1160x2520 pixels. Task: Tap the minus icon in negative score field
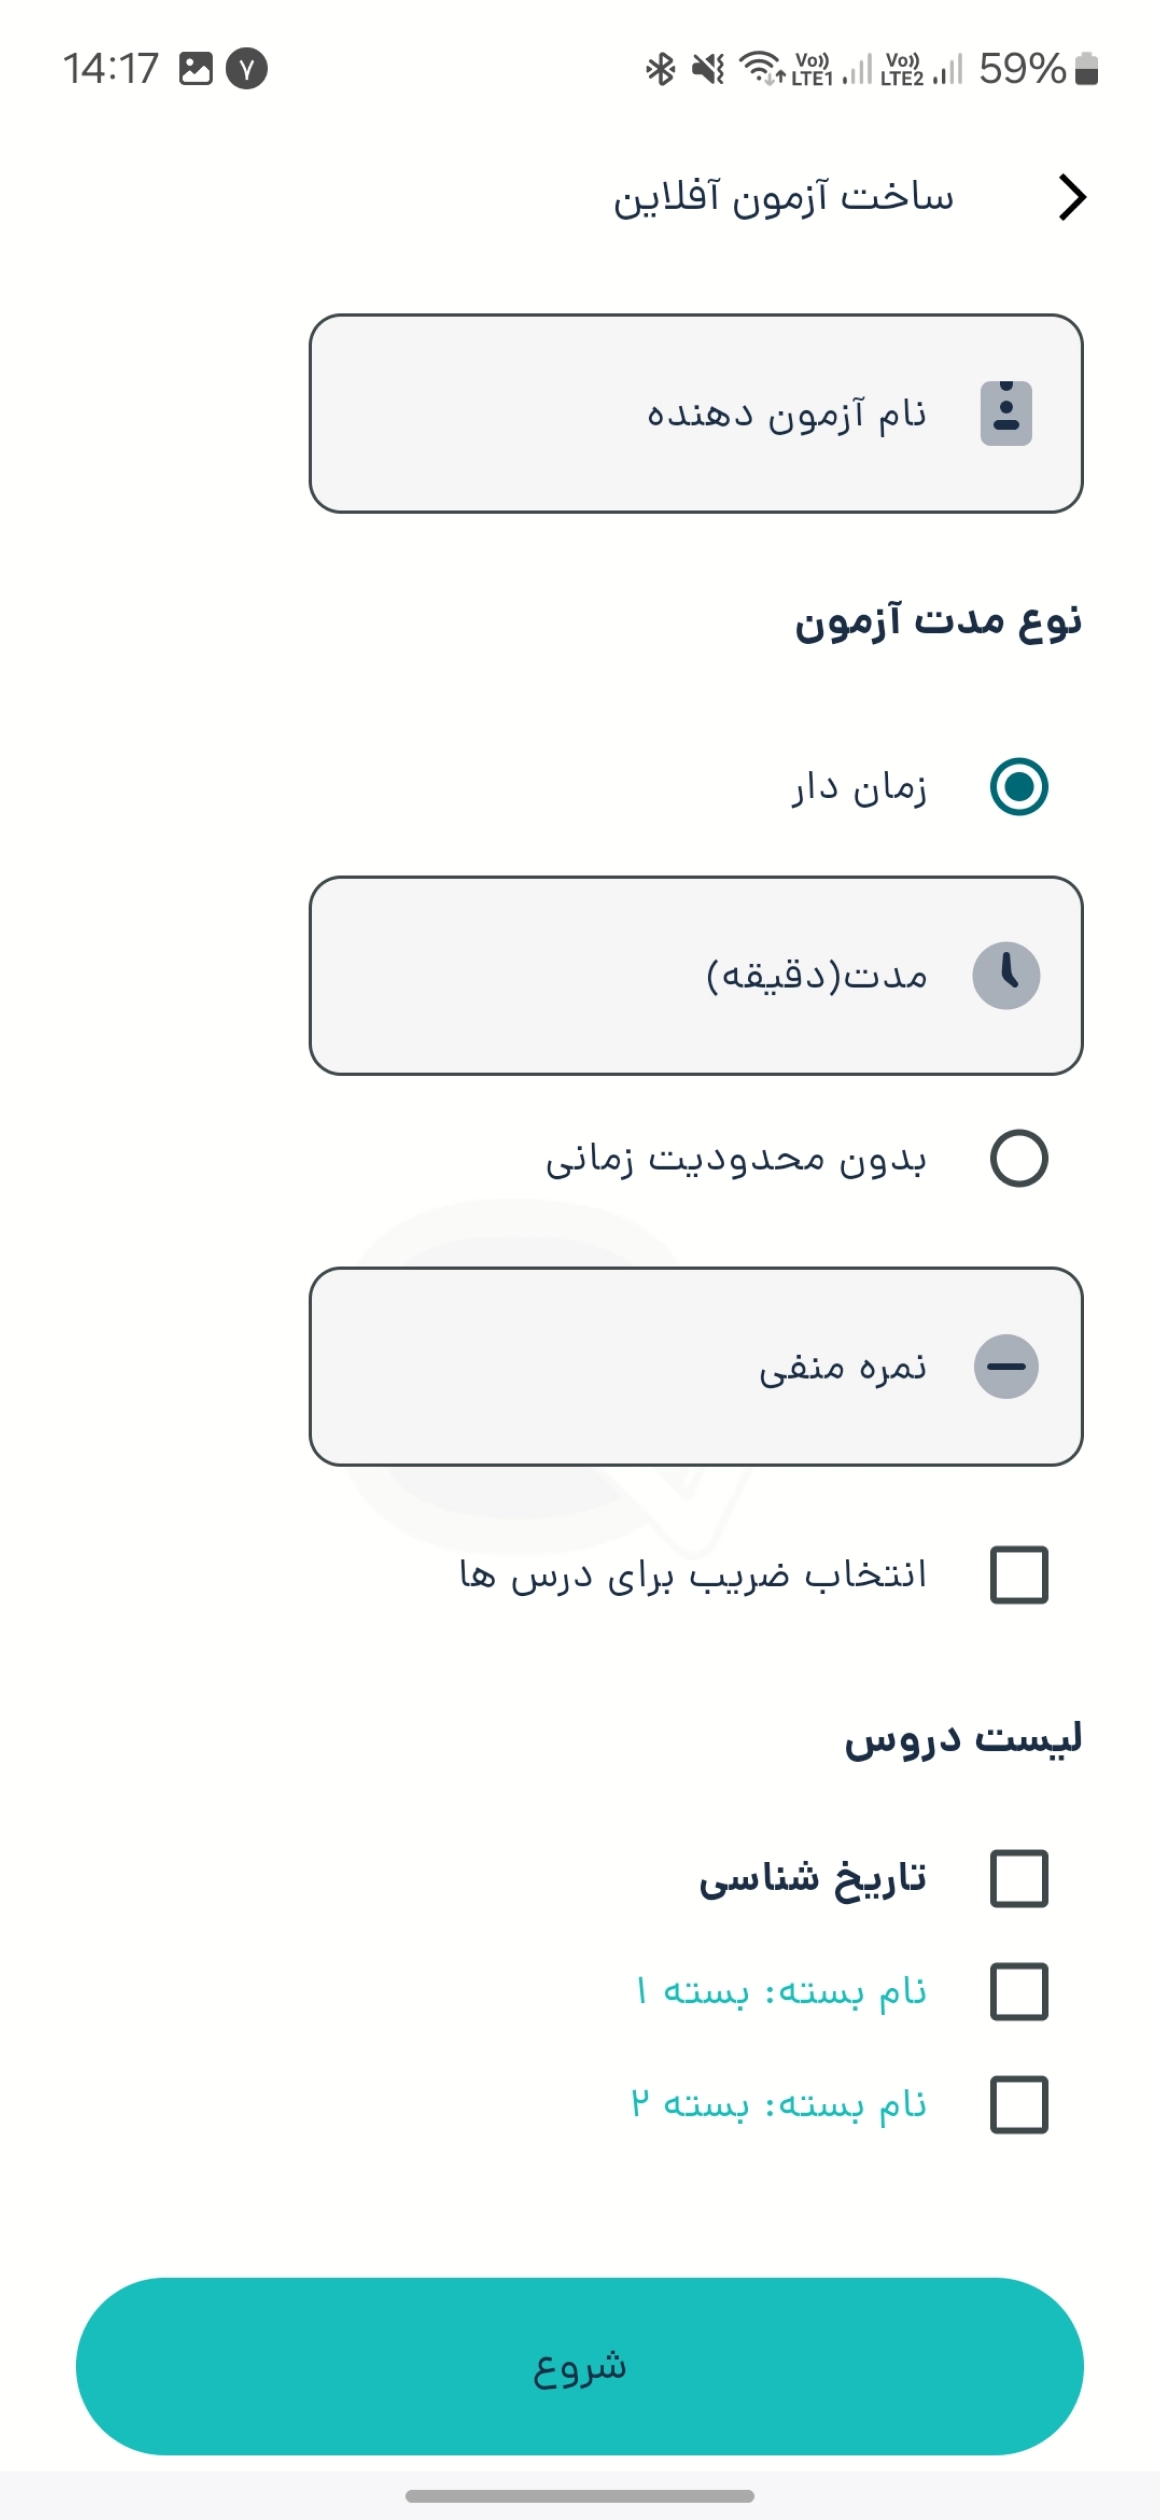[1006, 1366]
